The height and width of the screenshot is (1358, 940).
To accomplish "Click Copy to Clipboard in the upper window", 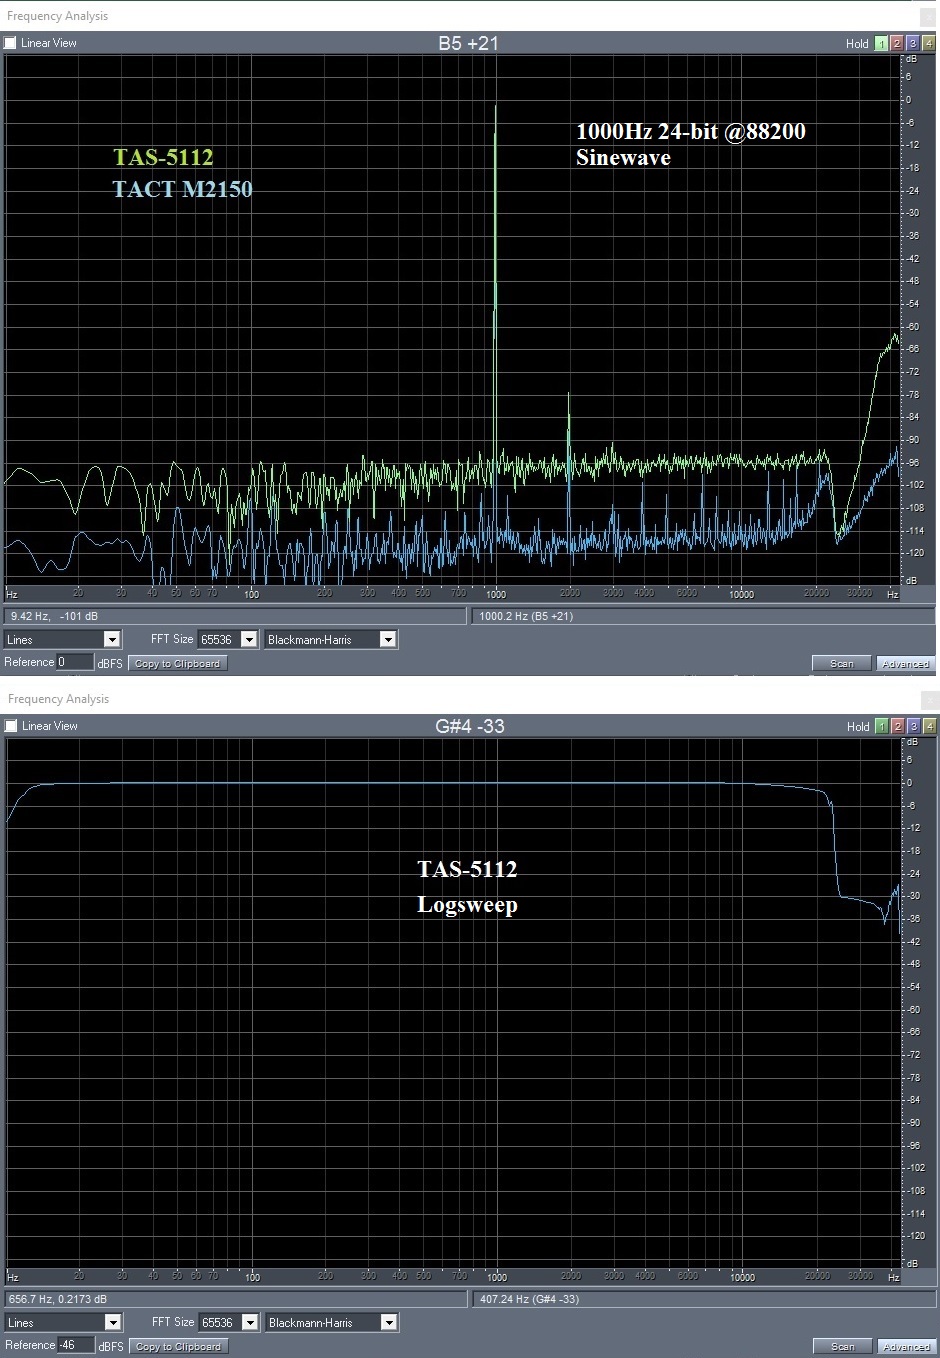I will 177,664.
